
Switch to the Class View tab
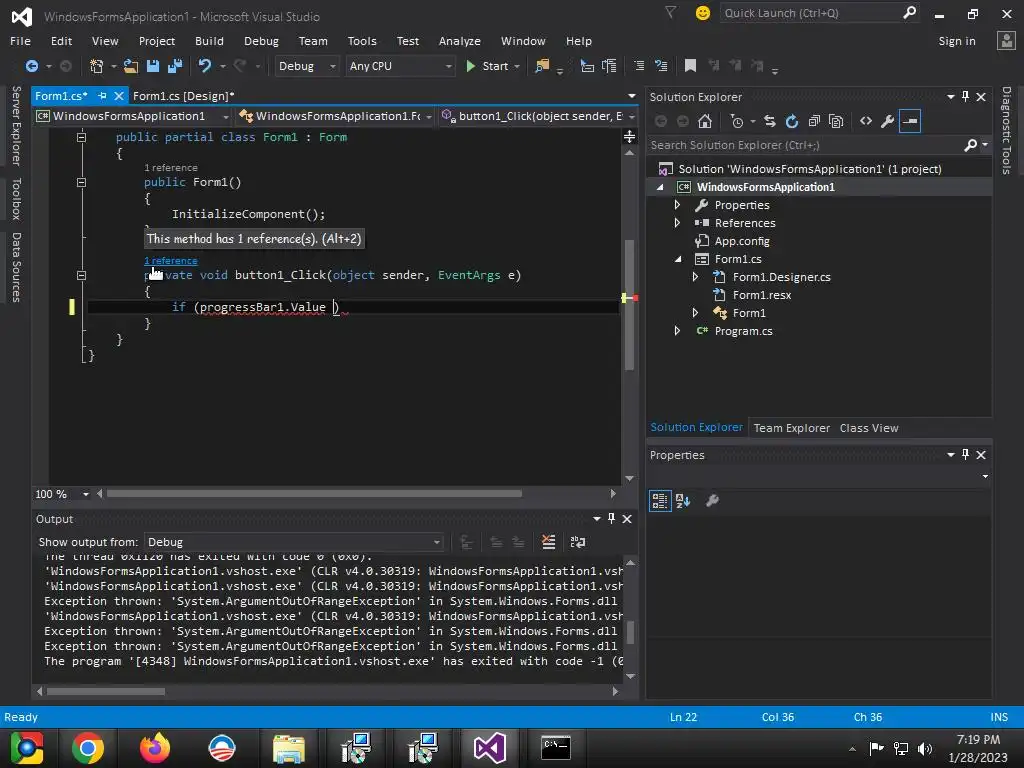coord(869,428)
